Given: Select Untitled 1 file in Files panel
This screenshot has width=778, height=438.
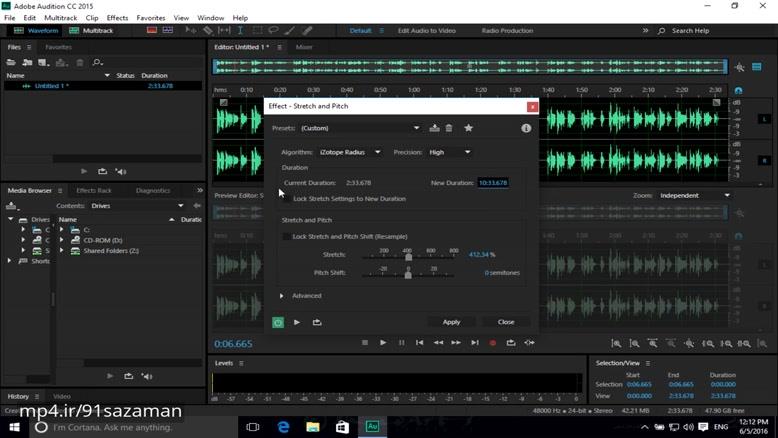Looking at the screenshot, I should click(x=103, y=86).
